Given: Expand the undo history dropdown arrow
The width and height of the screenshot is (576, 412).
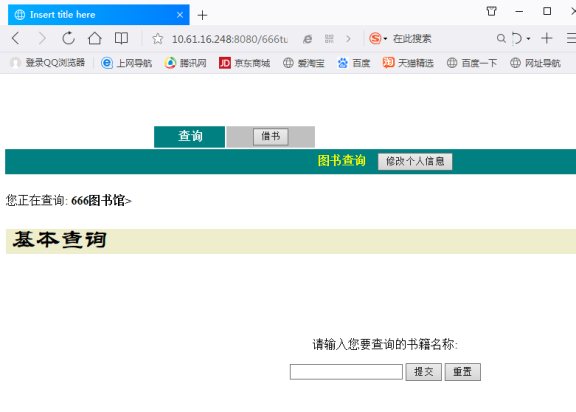Looking at the screenshot, I should pyautogui.click(x=528, y=39).
